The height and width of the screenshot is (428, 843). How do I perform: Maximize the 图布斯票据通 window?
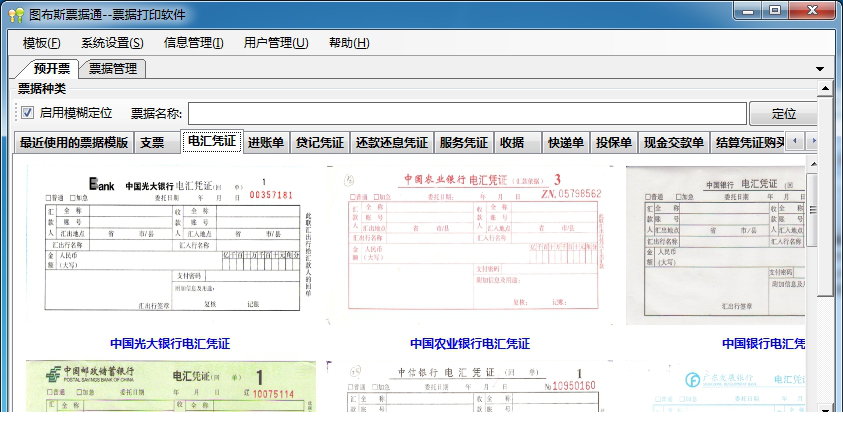(x=775, y=11)
